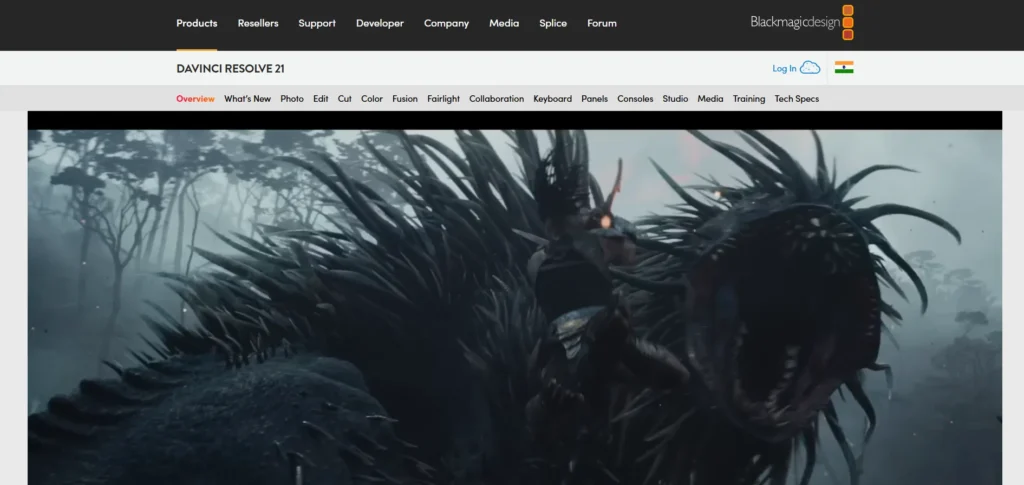Screen dimensions: 1024x485
Task: Open the Fairlight tab
Action: 443,99
